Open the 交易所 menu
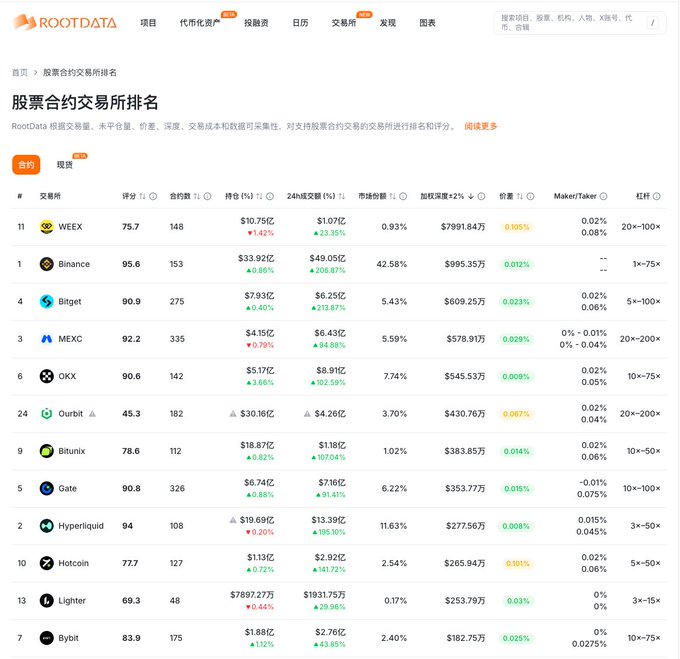The height and width of the screenshot is (659, 680). click(x=344, y=23)
